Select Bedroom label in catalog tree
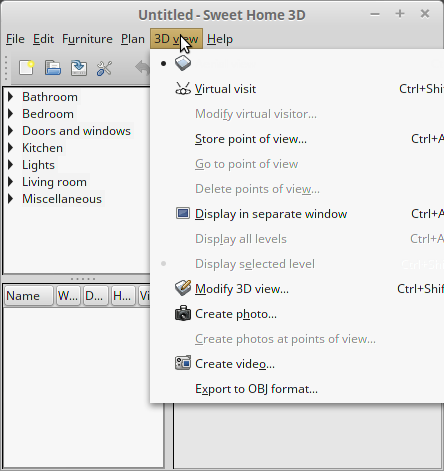The height and width of the screenshot is (471, 444). coord(48,114)
